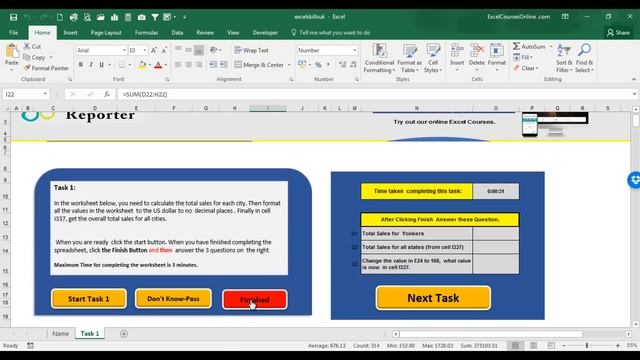Image resolution: width=640 pixels, height=360 pixels.
Task: Click AutoSum
Action: 530,47
